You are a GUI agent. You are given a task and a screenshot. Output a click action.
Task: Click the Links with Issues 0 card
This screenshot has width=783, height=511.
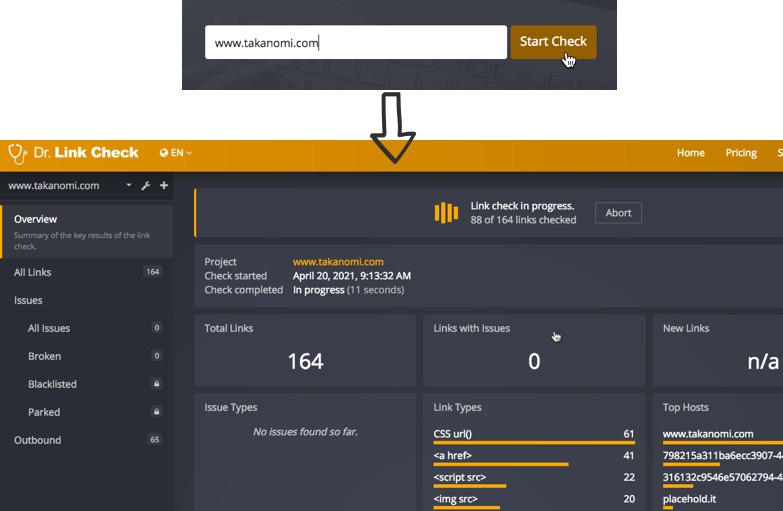point(534,350)
